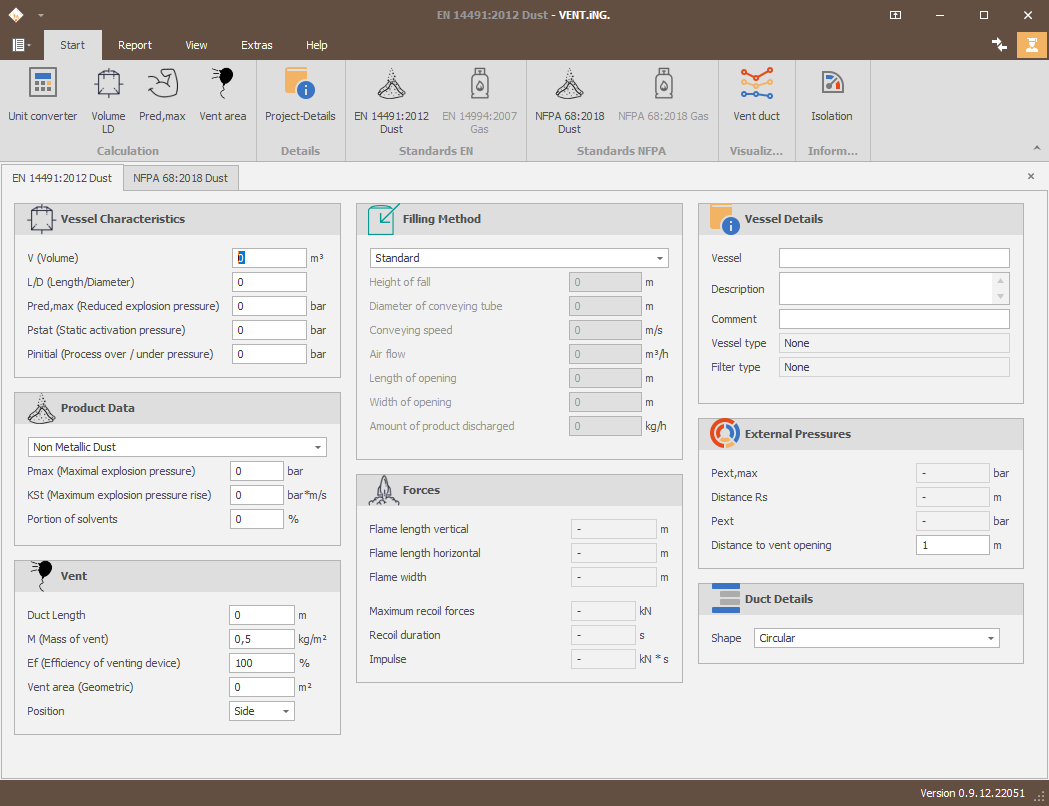This screenshot has width=1049, height=806.
Task: Click the Vent balloon panel icon
Action: click(x=41, y=576)
